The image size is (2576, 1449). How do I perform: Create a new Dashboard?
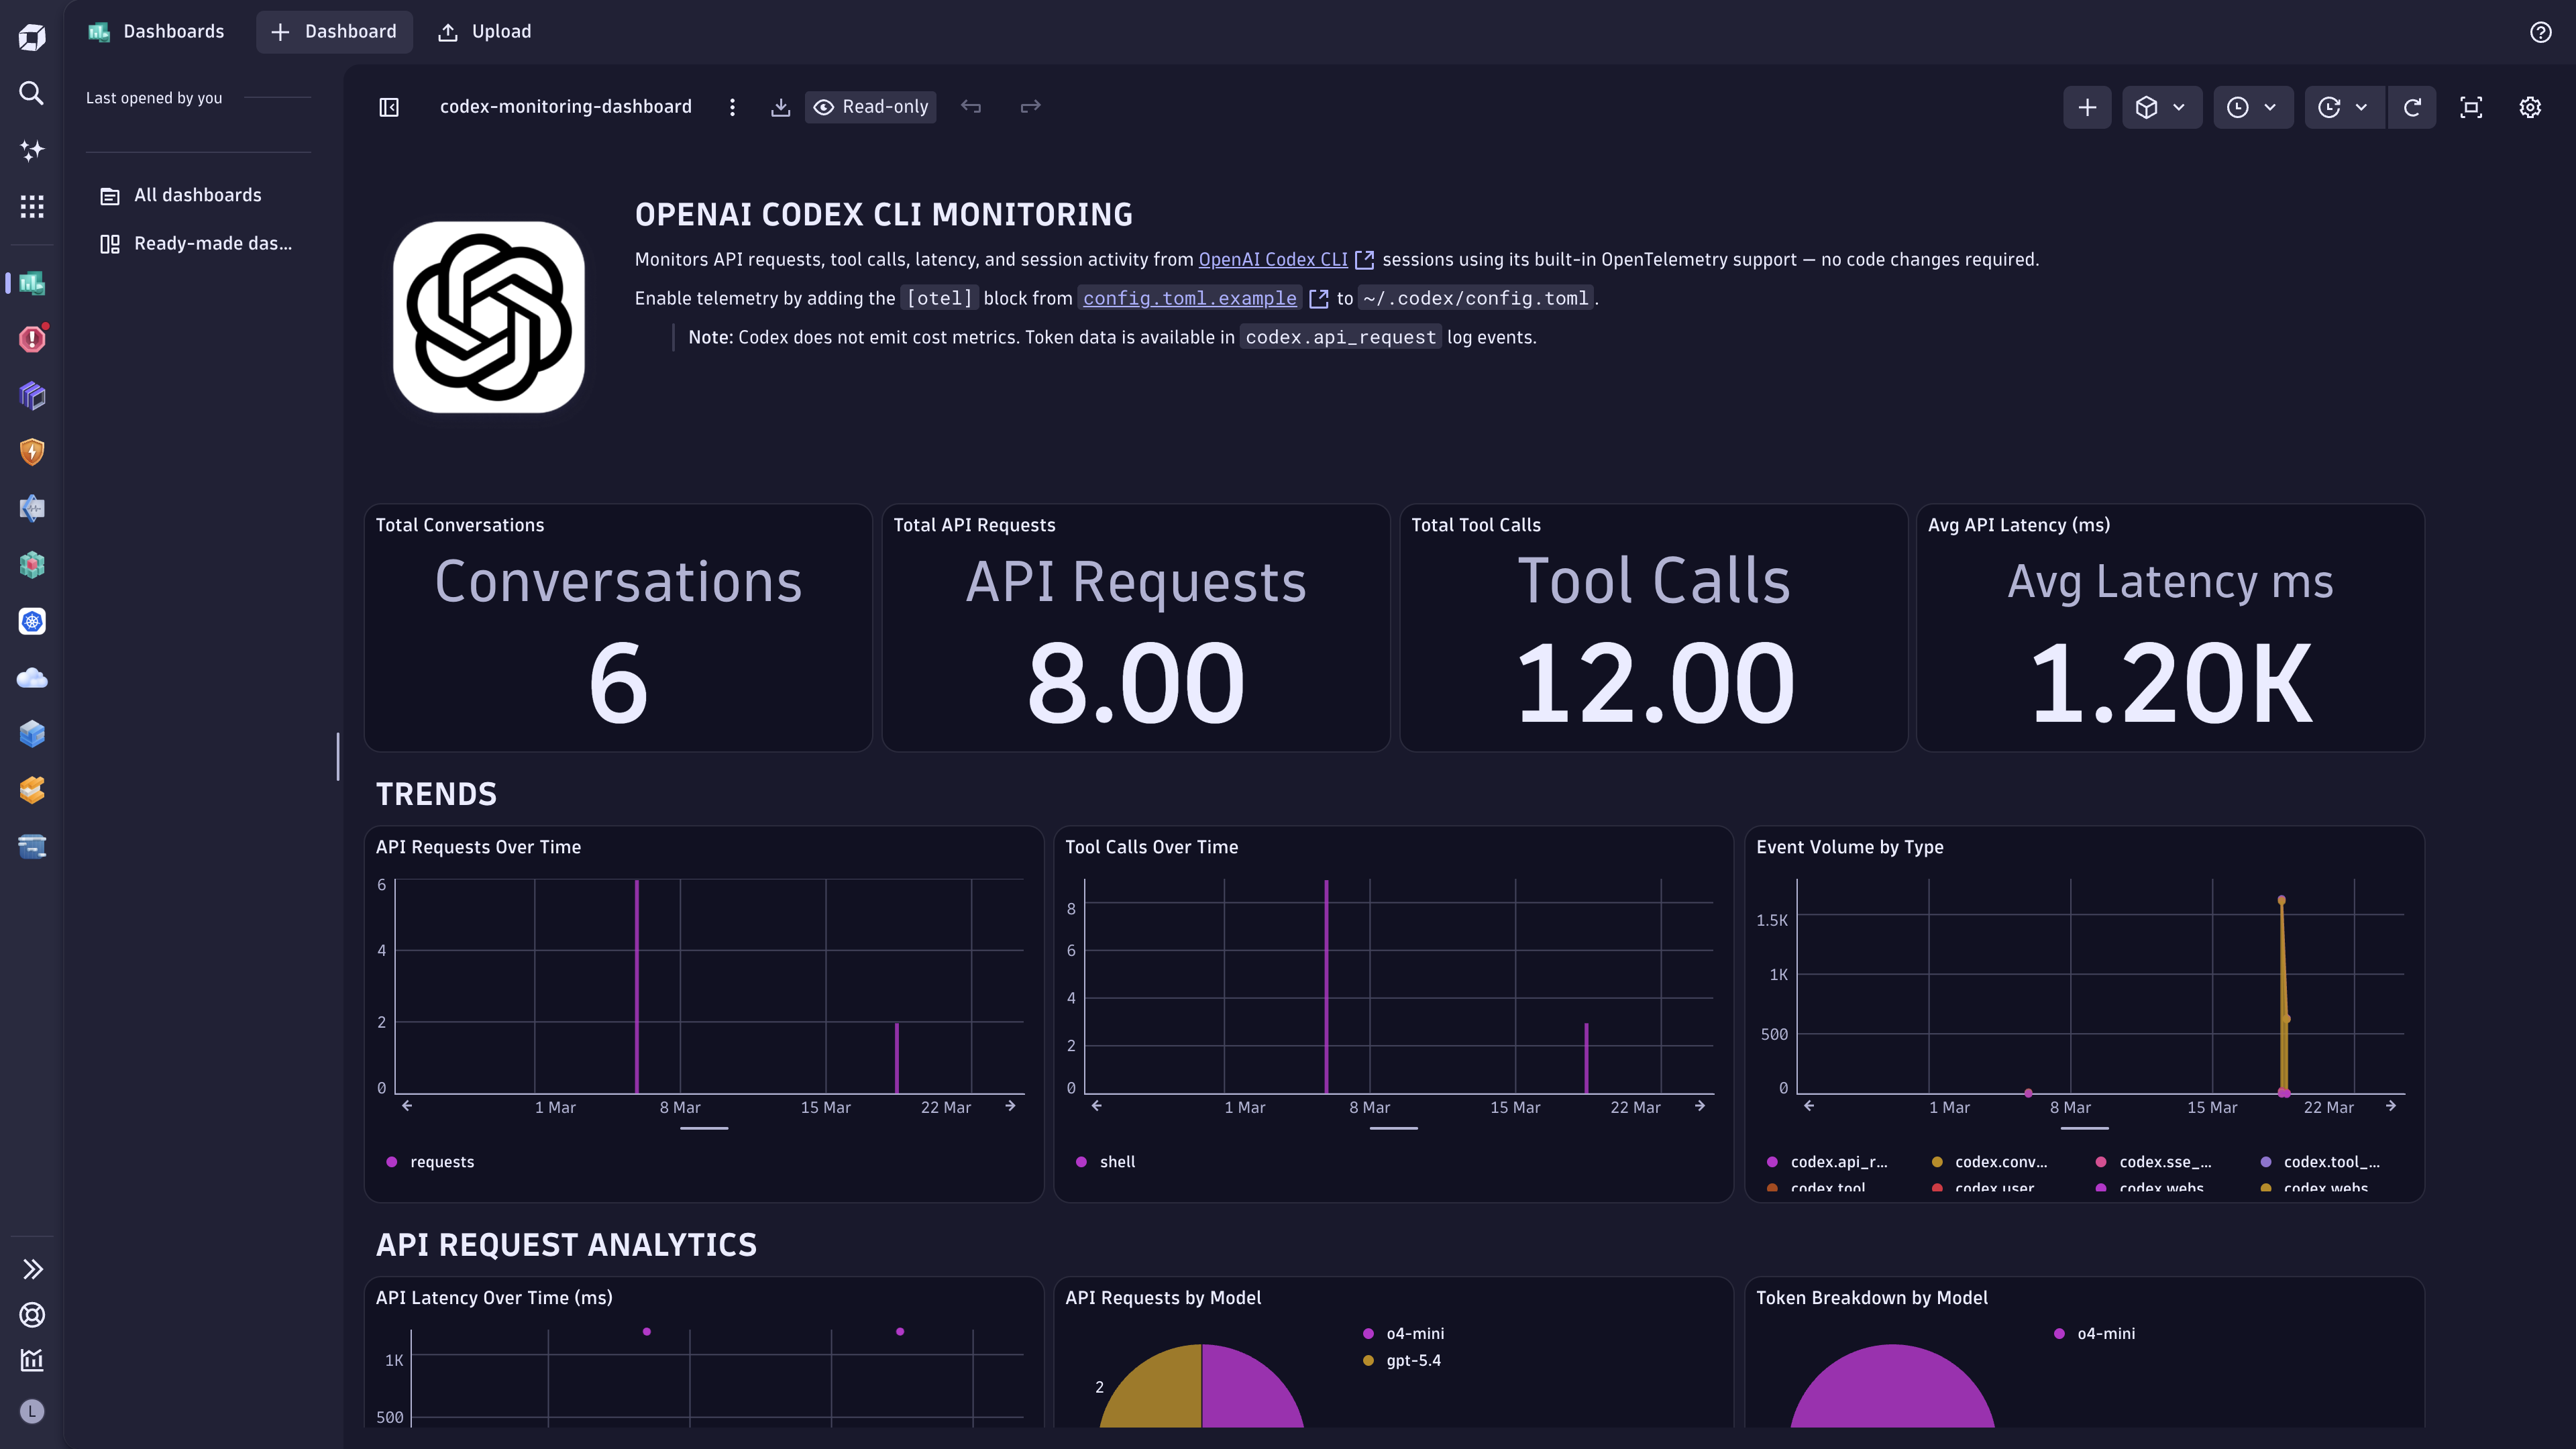pos(334,32)
